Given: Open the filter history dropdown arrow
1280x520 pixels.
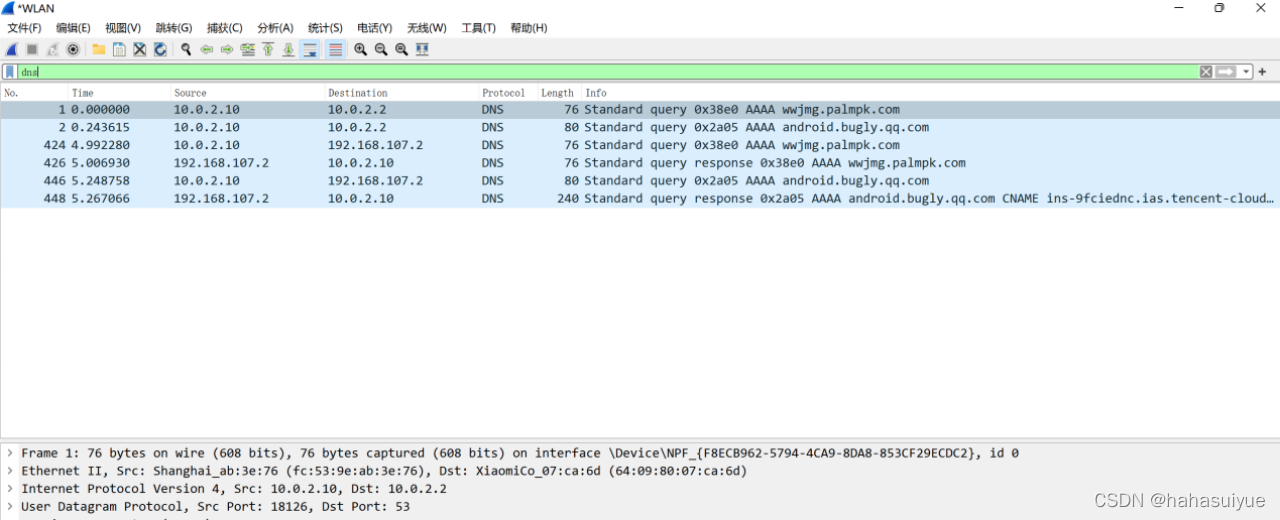Looking at the screenshot, I should pos(1246,72).
